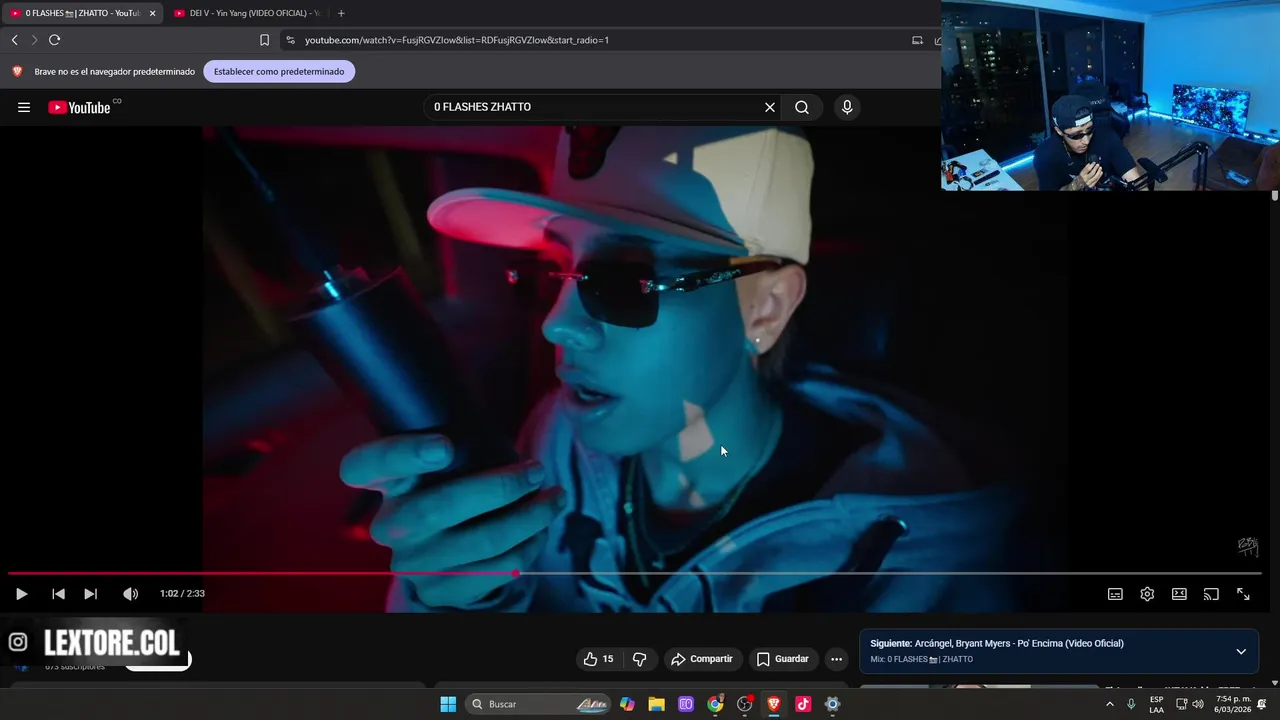Viewport: 1280px width, 720px height.
Task: Click the microphone tray icon
Action: [x=1131, y=704]
